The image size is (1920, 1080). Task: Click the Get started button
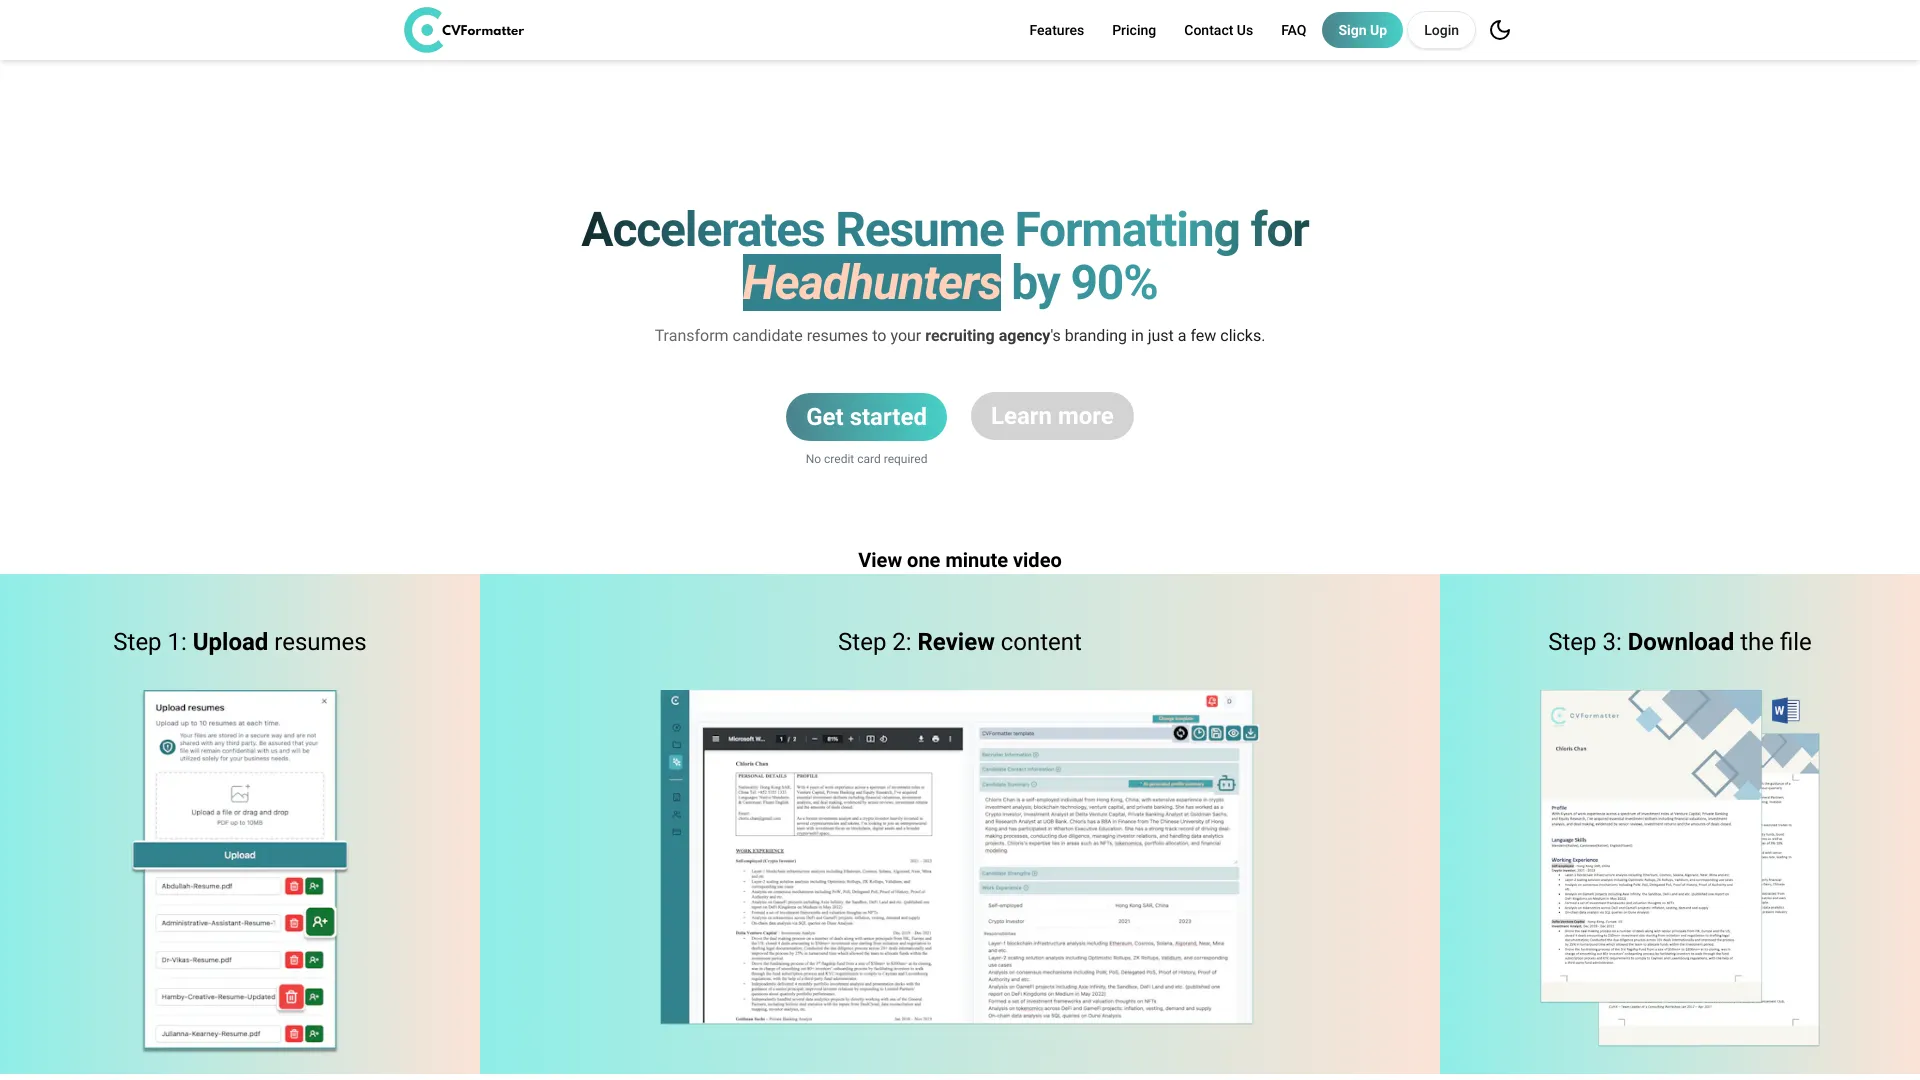pyautogui.click(x=866, y=417)
